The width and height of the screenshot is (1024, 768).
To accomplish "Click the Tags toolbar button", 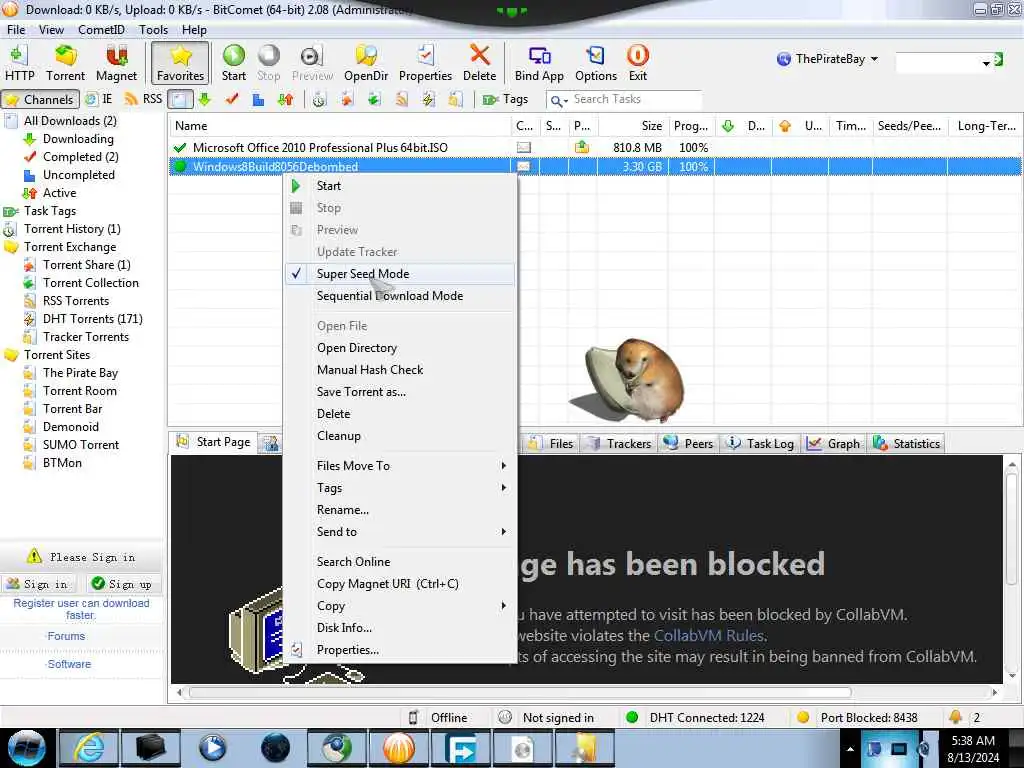I will point(505,99).
